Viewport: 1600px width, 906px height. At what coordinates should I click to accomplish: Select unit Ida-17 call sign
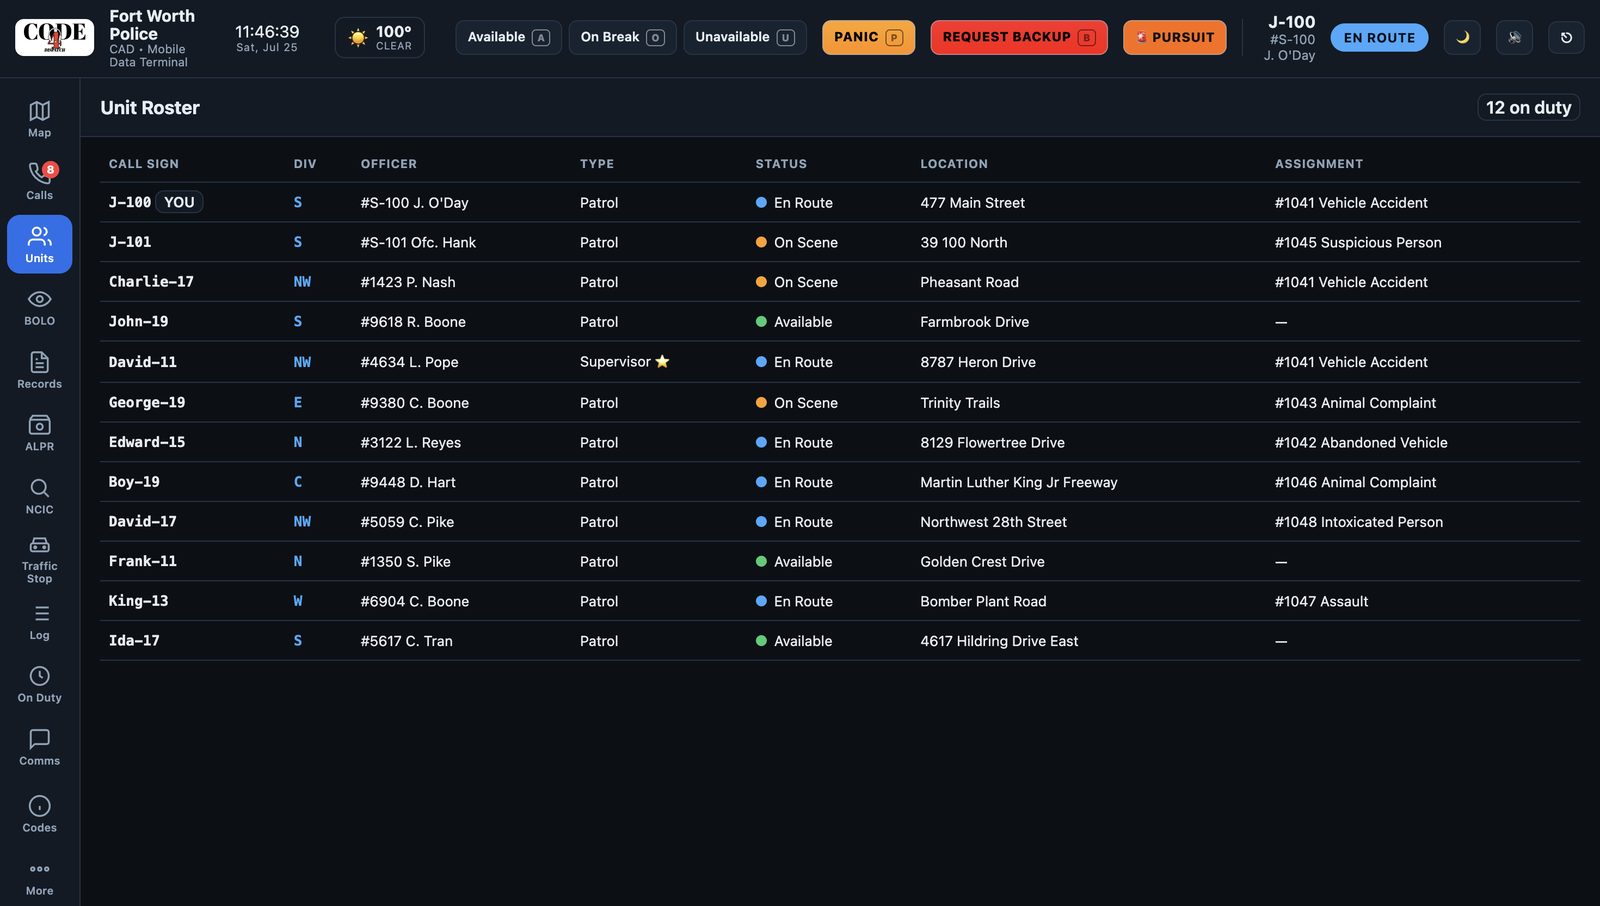point(134,641)
